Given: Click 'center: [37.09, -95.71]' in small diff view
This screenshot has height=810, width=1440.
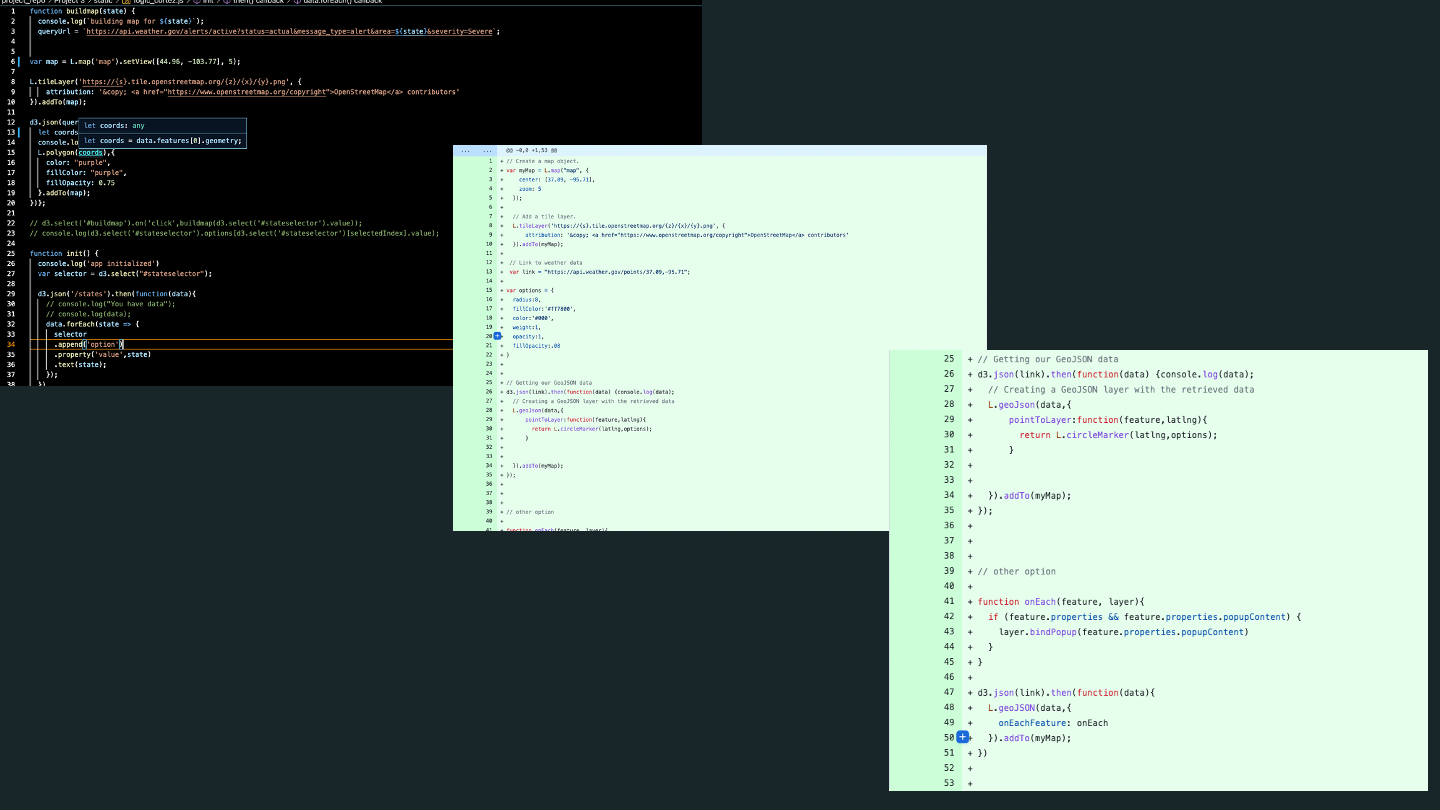Looking at the screenshot, I should 557,179.
